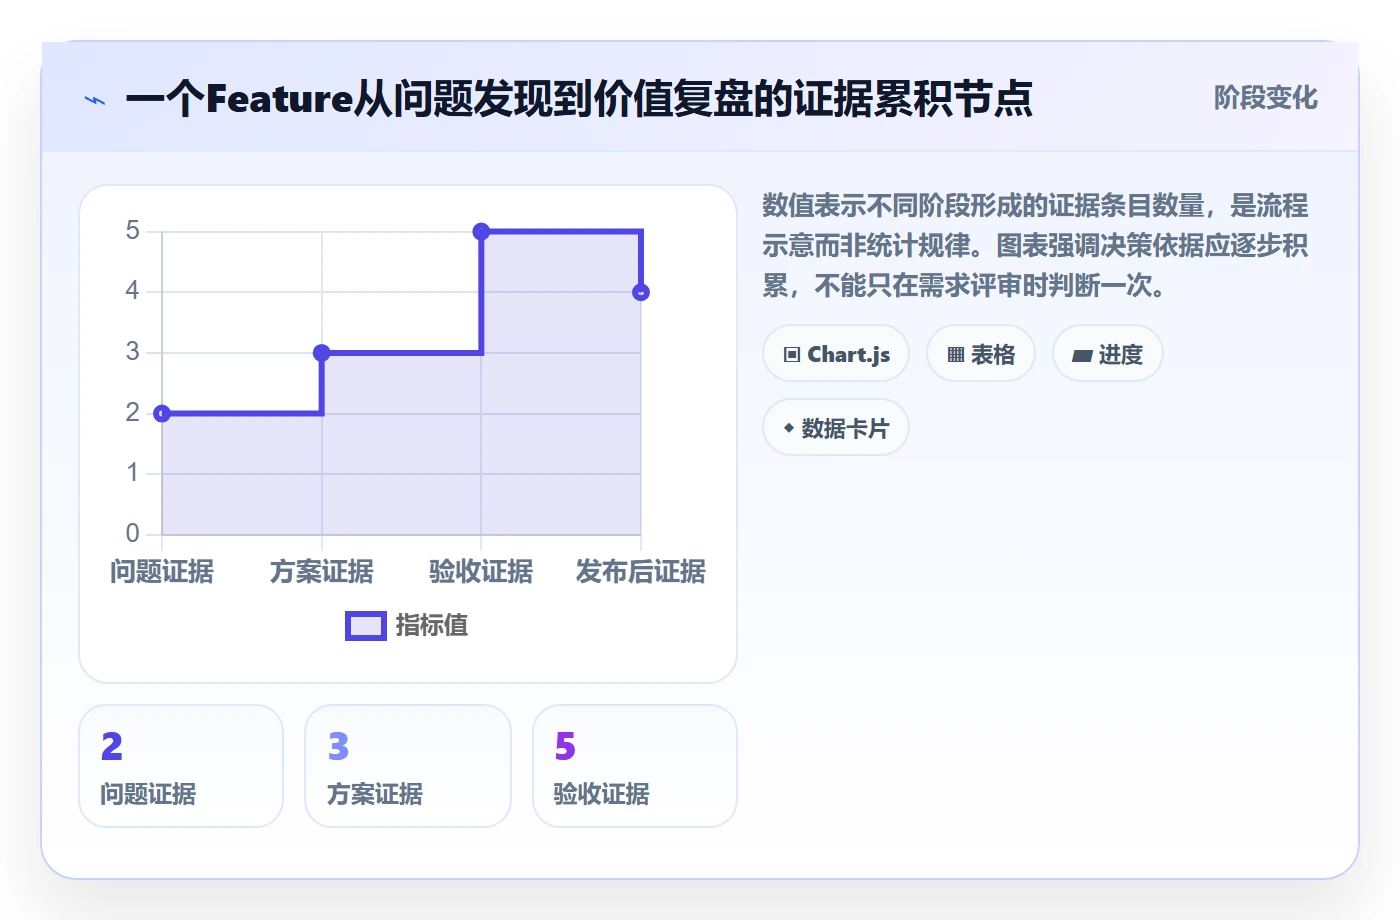Click the 发布后证据 x-axis label
Viewport: 1400px width, 920px height.
641,572
